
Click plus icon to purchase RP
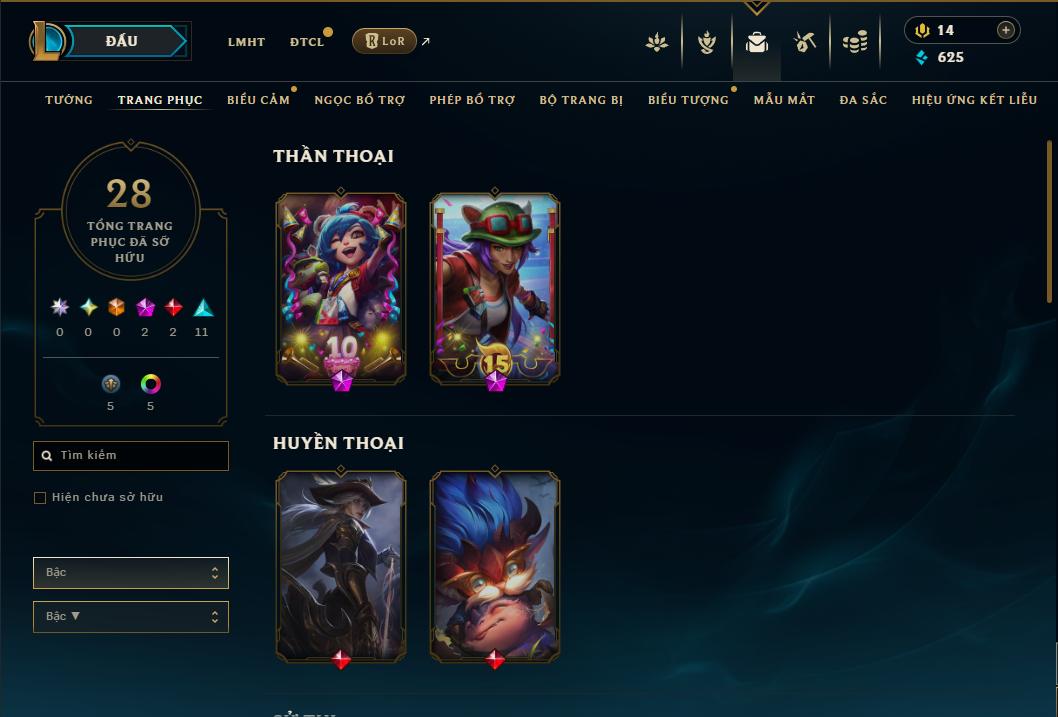[1005, 30]
